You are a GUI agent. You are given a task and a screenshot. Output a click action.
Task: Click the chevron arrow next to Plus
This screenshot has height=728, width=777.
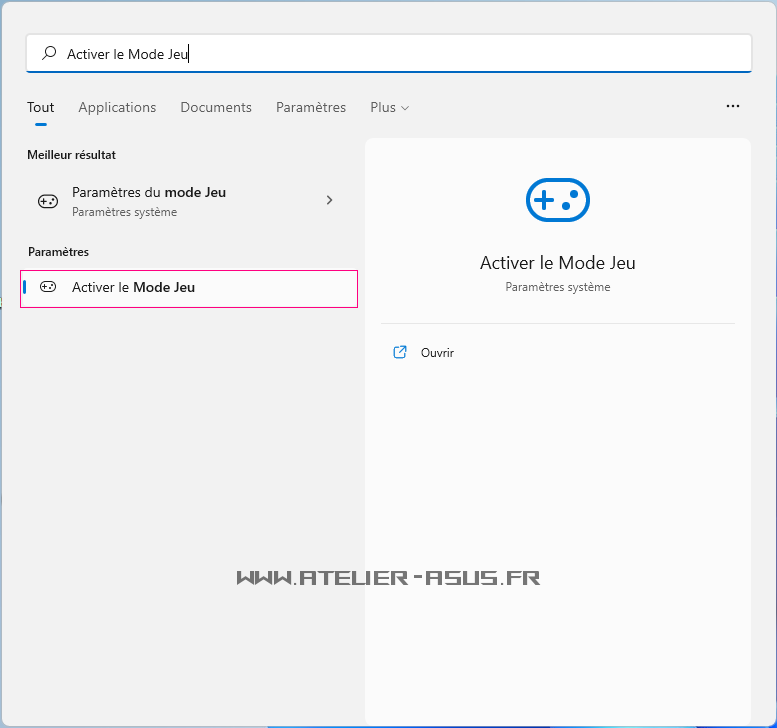[x=405, y=108]
